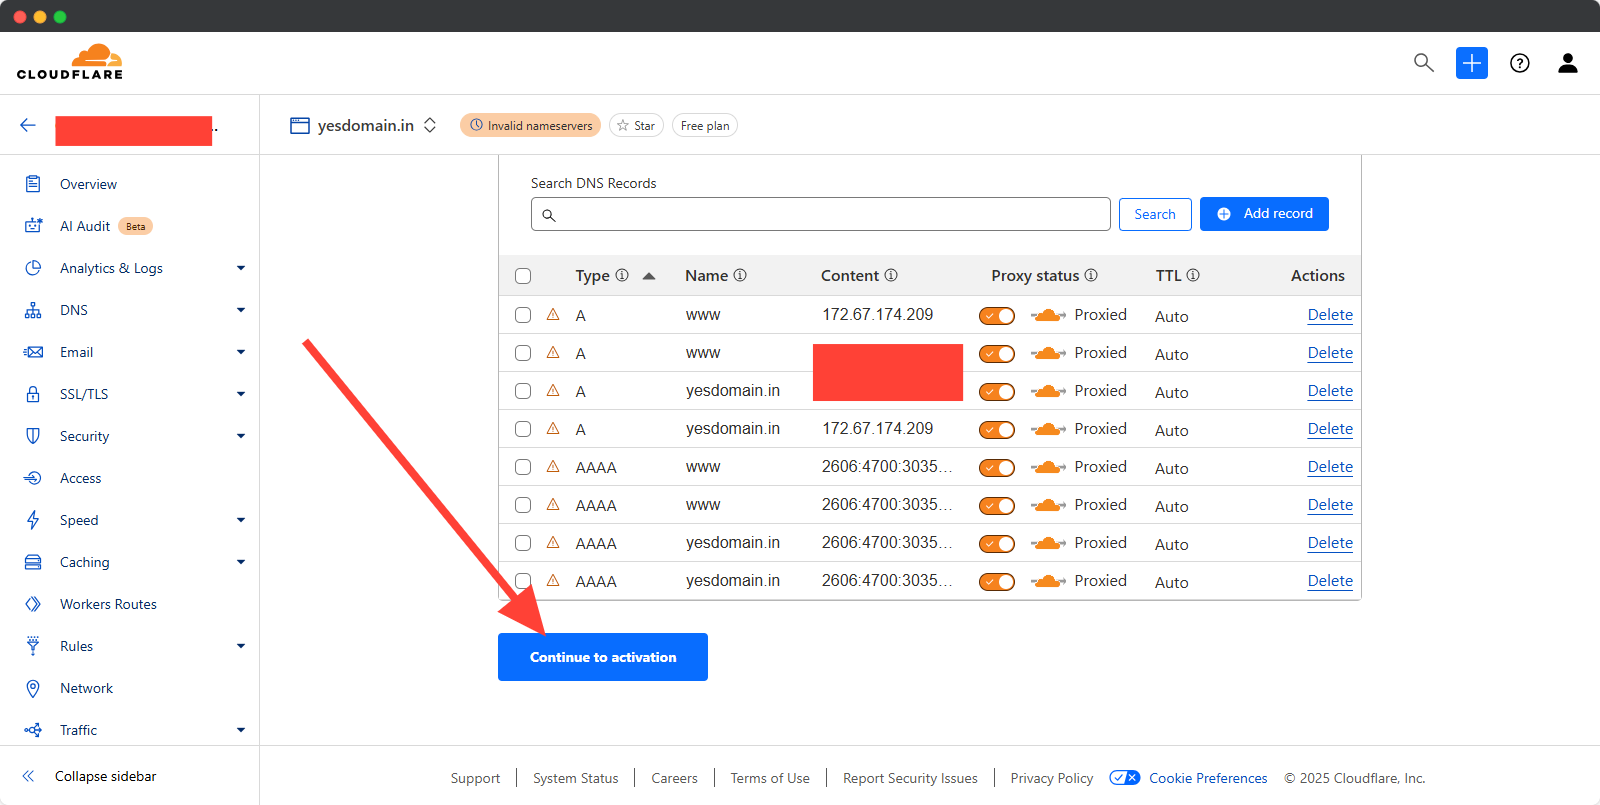
Task: Click the Proxy status info icon
Action: pos(1091,275)
